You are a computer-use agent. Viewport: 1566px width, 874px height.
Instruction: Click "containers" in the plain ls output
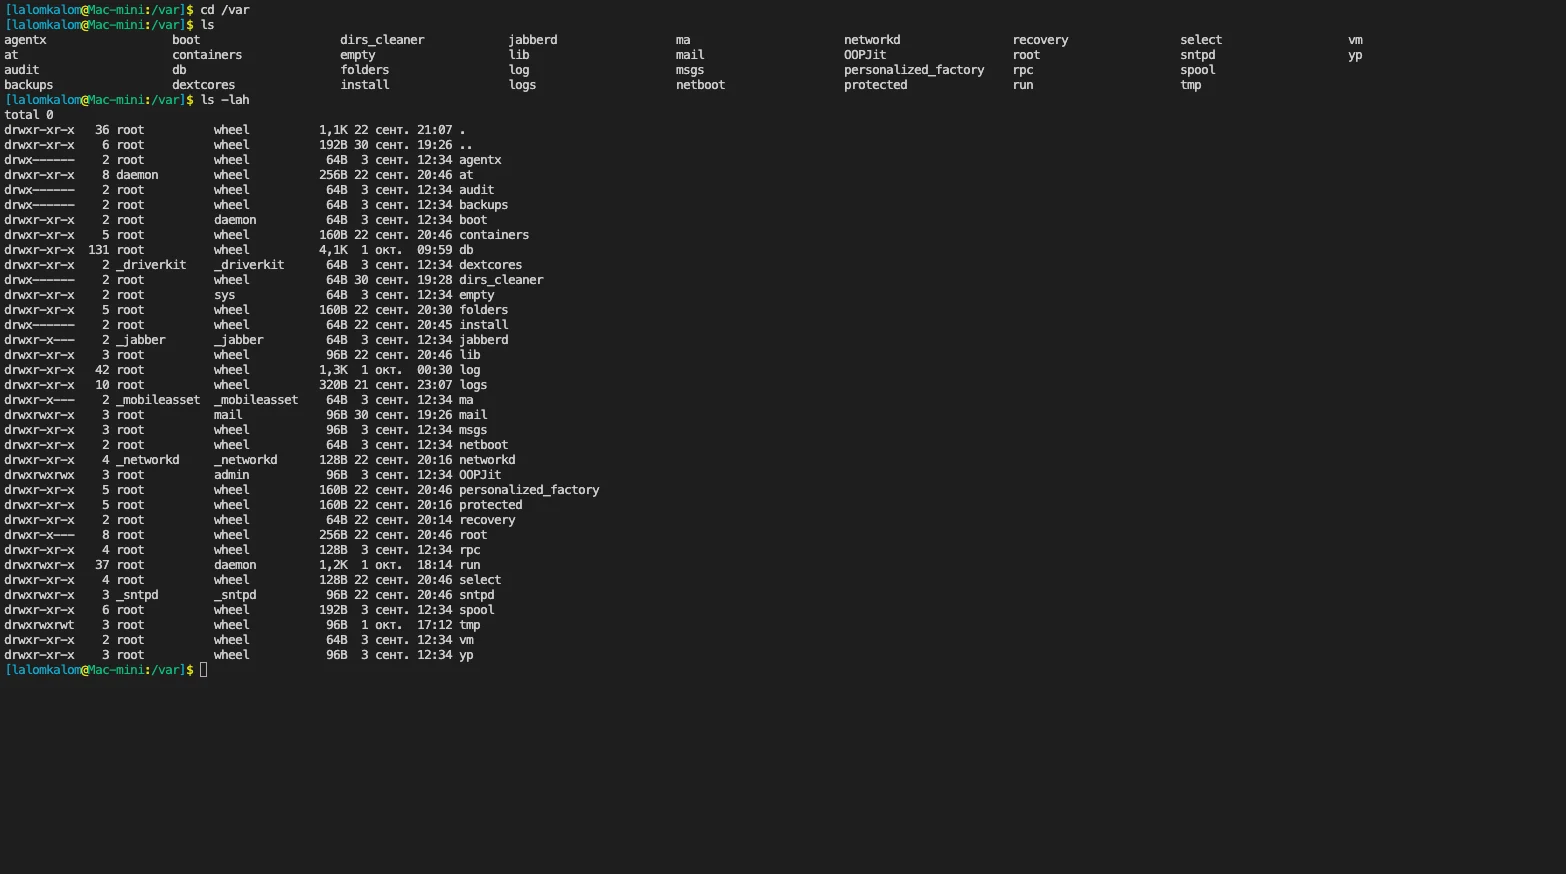(207, 55)
